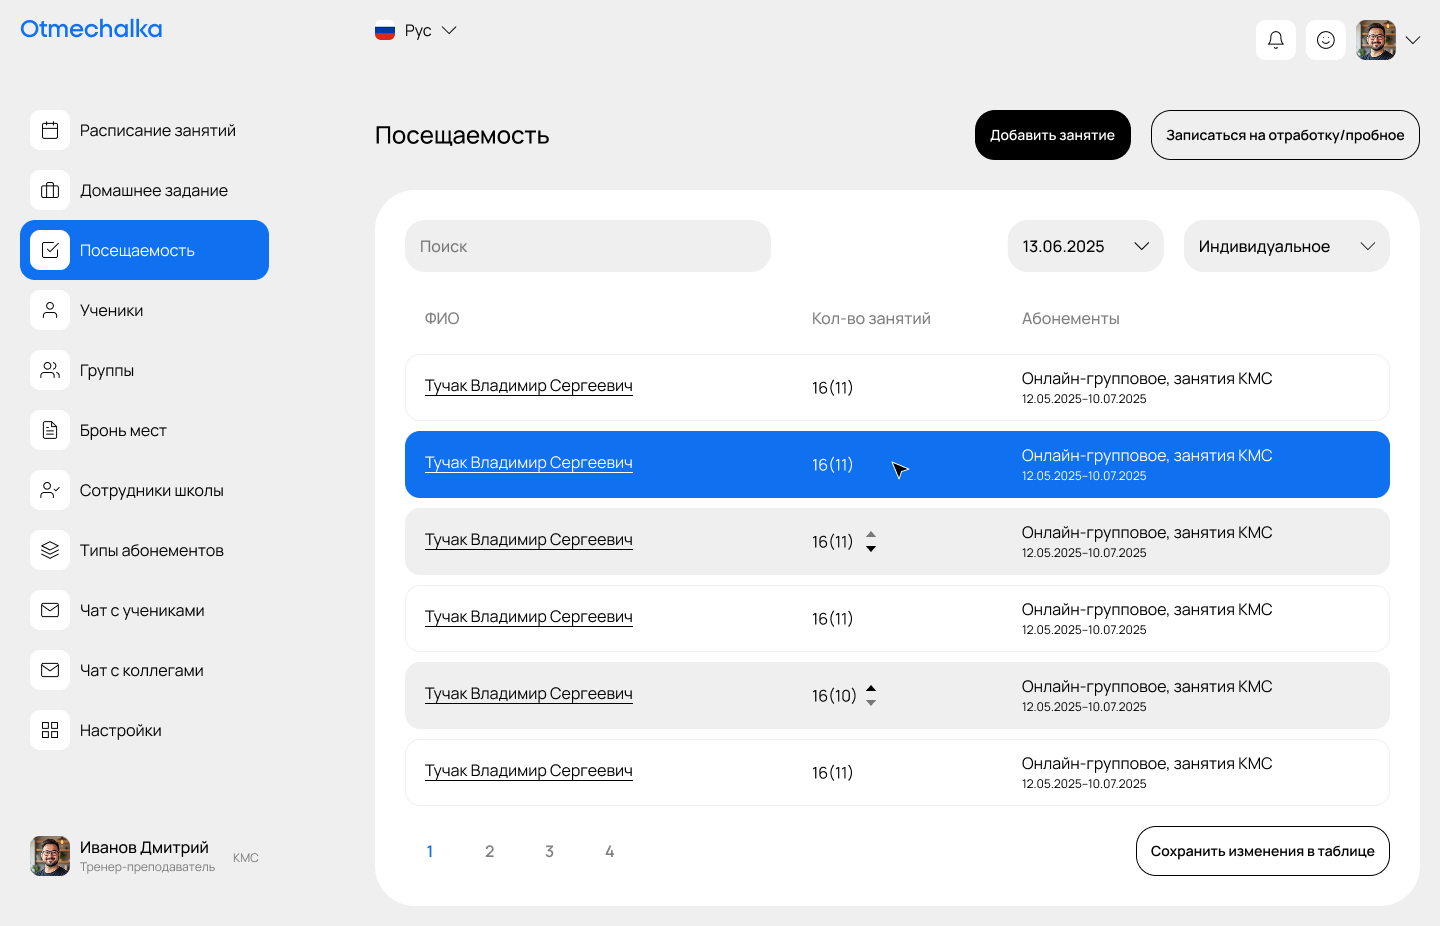The width and height of the screenshot is (1440, 926).
Task: Open Чат с коллегами
Action: pyautogui.click(x=142, y=670)
